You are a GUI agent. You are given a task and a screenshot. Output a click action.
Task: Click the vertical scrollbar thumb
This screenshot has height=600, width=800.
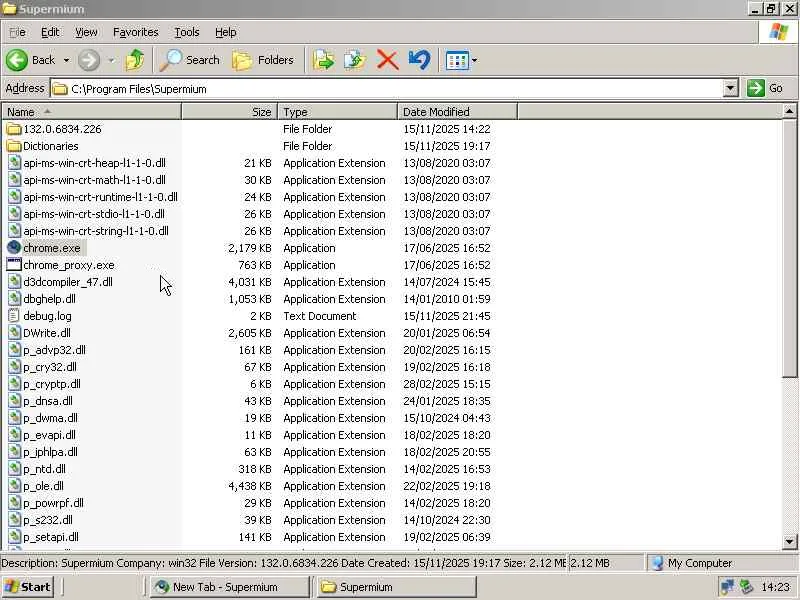pyautogui.click(x=789, y=248)
